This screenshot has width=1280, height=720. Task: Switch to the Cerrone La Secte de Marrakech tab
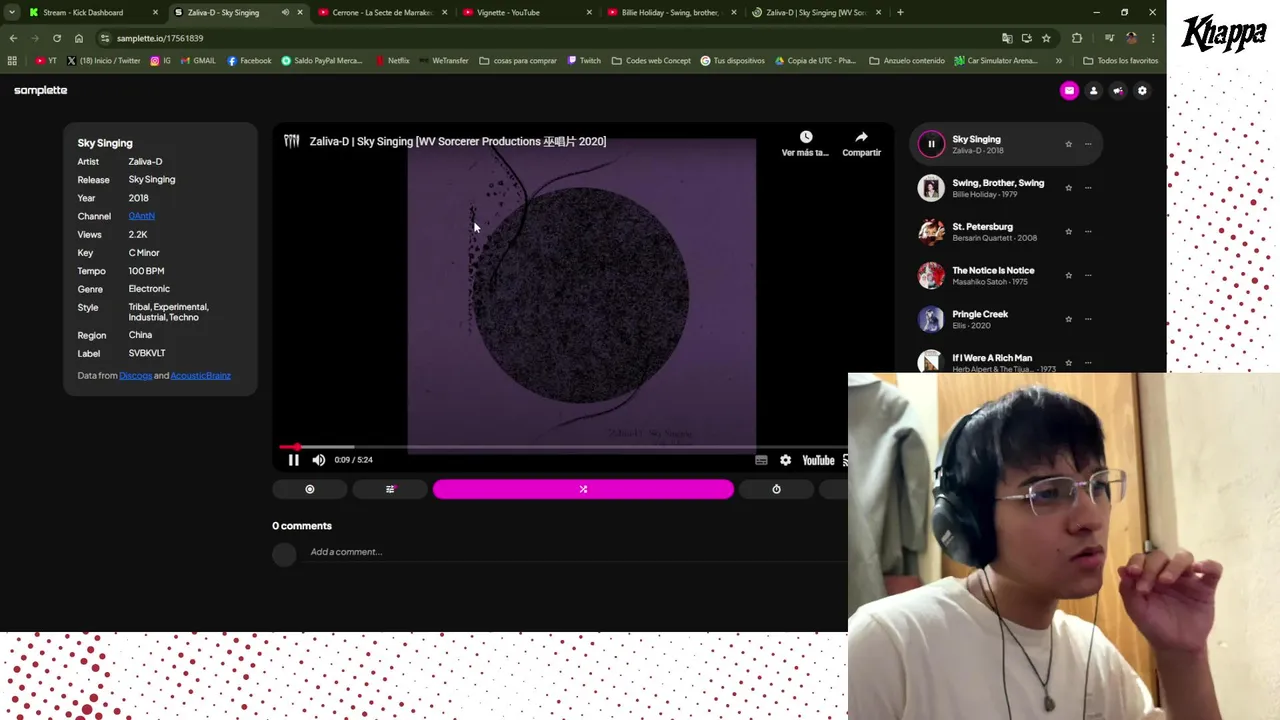[382, 13]
